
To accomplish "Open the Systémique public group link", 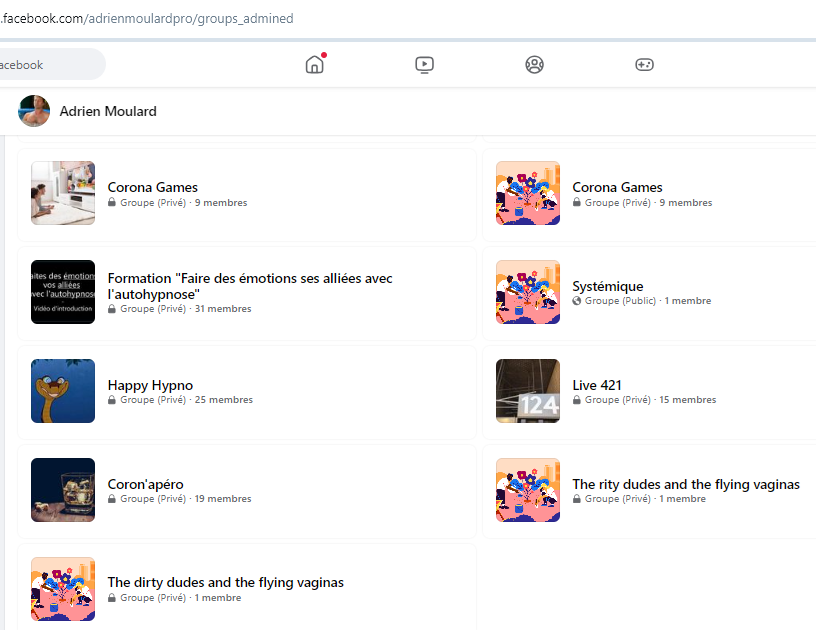I will click(607, 286).
